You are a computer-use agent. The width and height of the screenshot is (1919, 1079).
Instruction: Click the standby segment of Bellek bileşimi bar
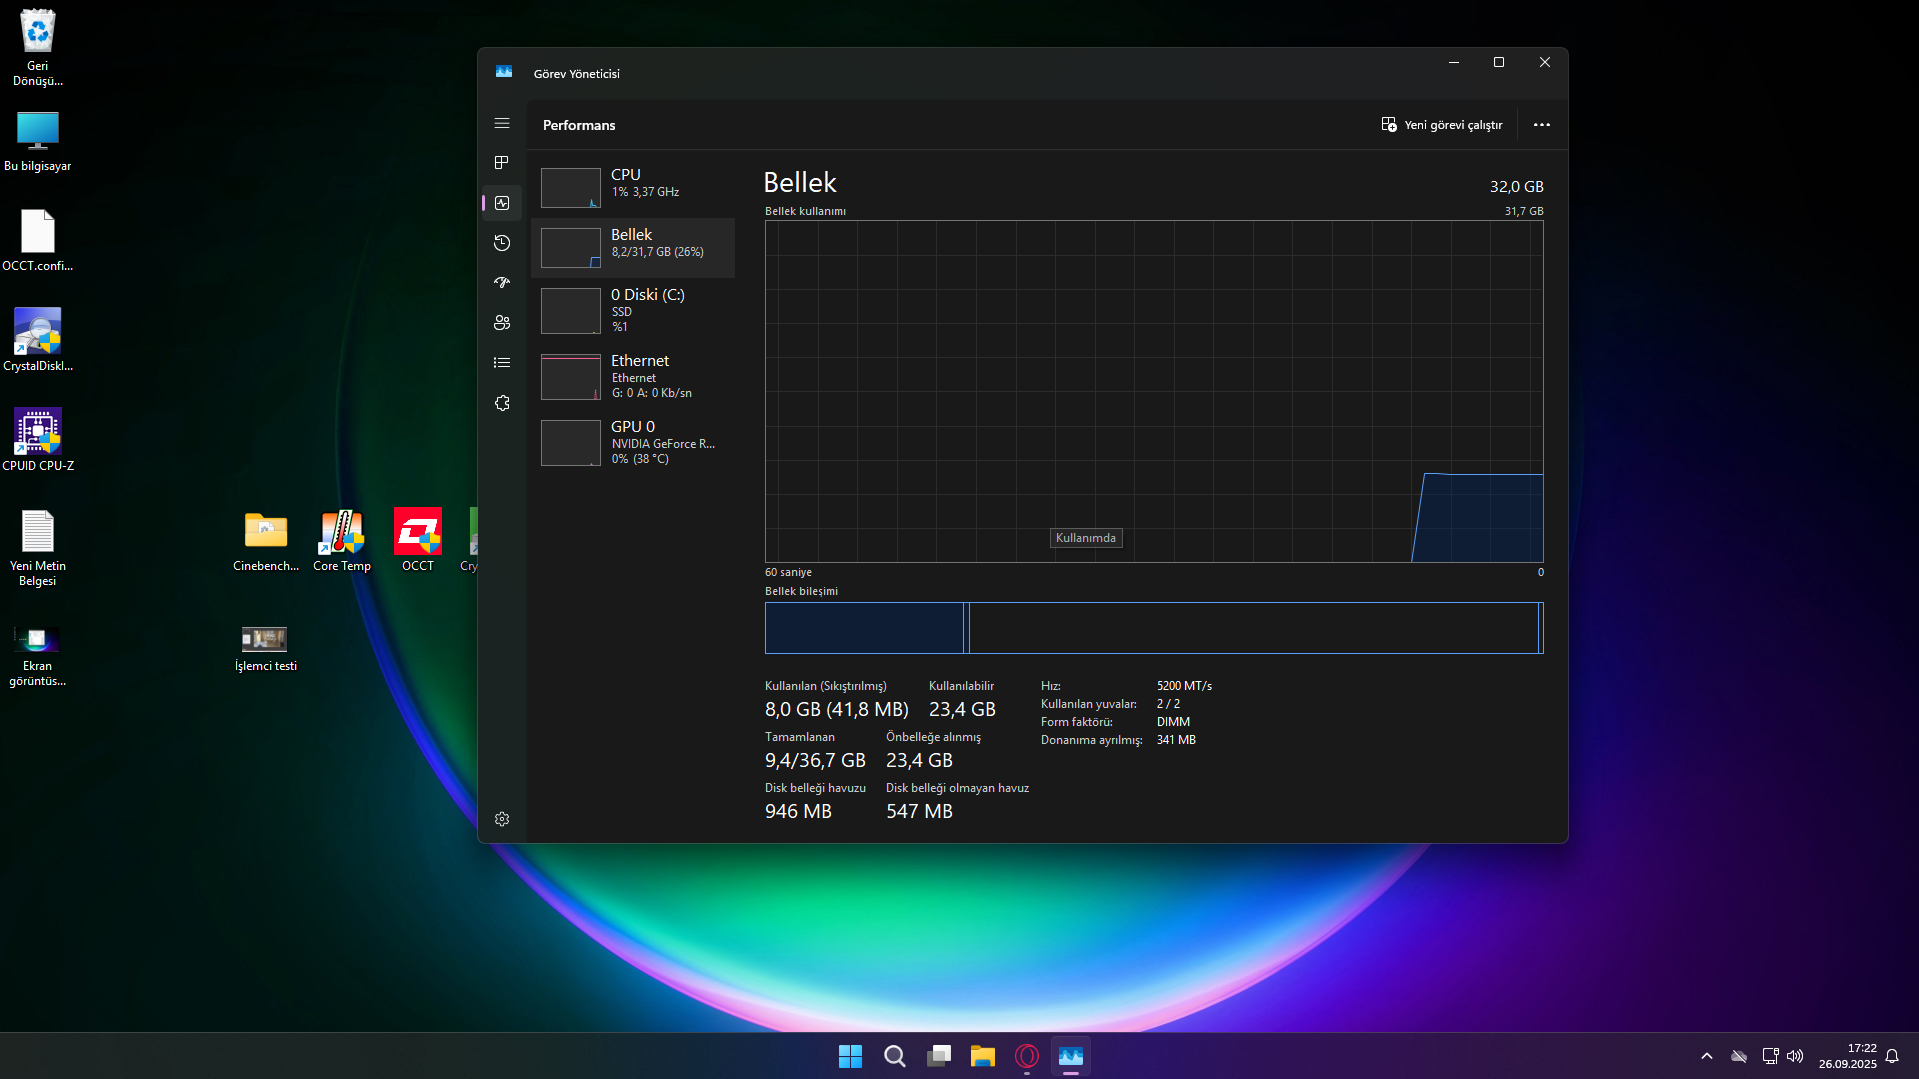1253,628
